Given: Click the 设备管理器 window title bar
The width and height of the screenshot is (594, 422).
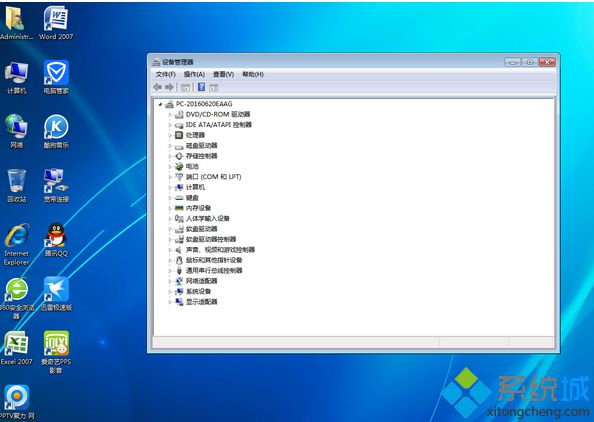Looking at the screenshot, I should tap(326, 62).
